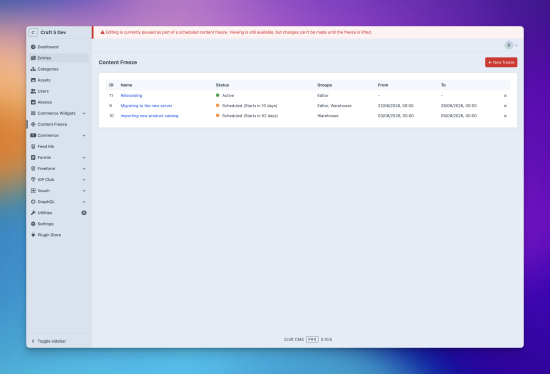The height and width of the screenshot is (374, 550).
Task: Click the Warehouse-only groups cell
Action: (x=328, y=116)
